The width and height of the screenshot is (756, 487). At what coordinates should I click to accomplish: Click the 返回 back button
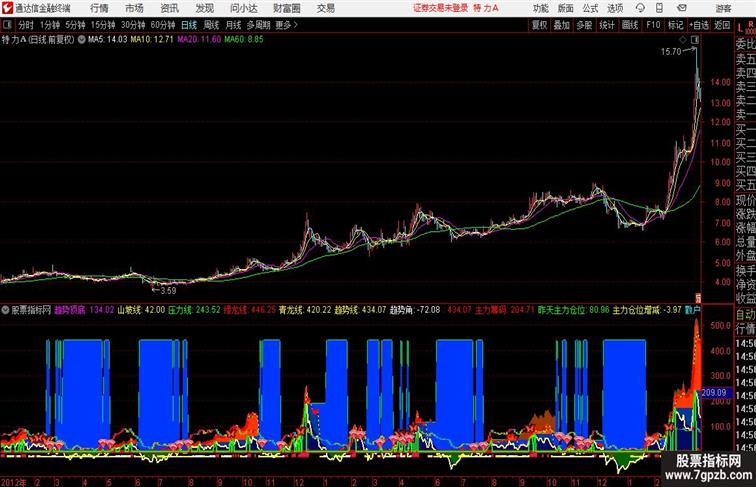click(x=722, y=25)
